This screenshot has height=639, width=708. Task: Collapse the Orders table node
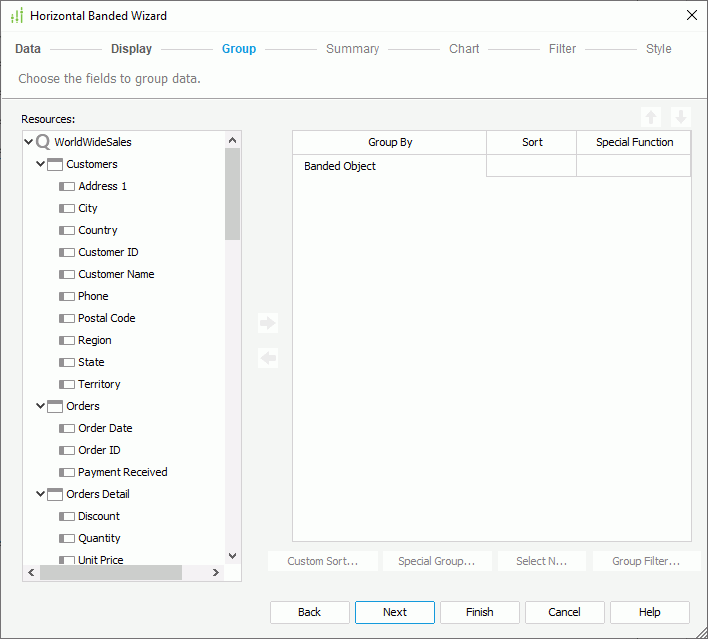click(x=41, y=406)
